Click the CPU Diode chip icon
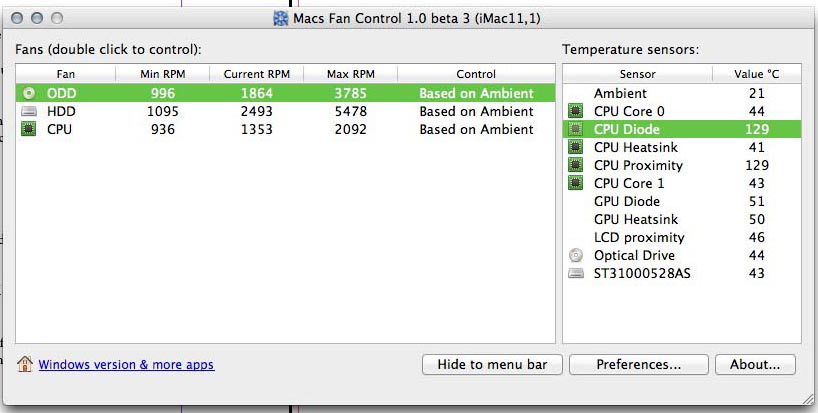The height and width of the screenshot is (413, 818). click(575, 129)
